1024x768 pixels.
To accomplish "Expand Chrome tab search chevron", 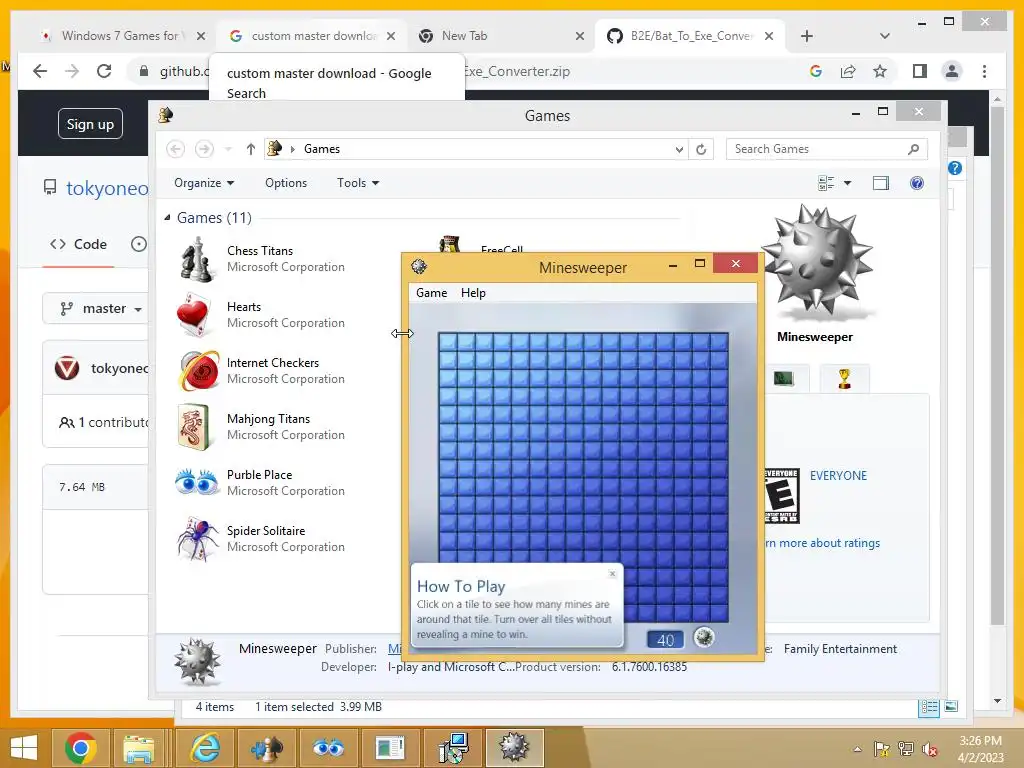I will pyautogui.click(x=885, y=36).
